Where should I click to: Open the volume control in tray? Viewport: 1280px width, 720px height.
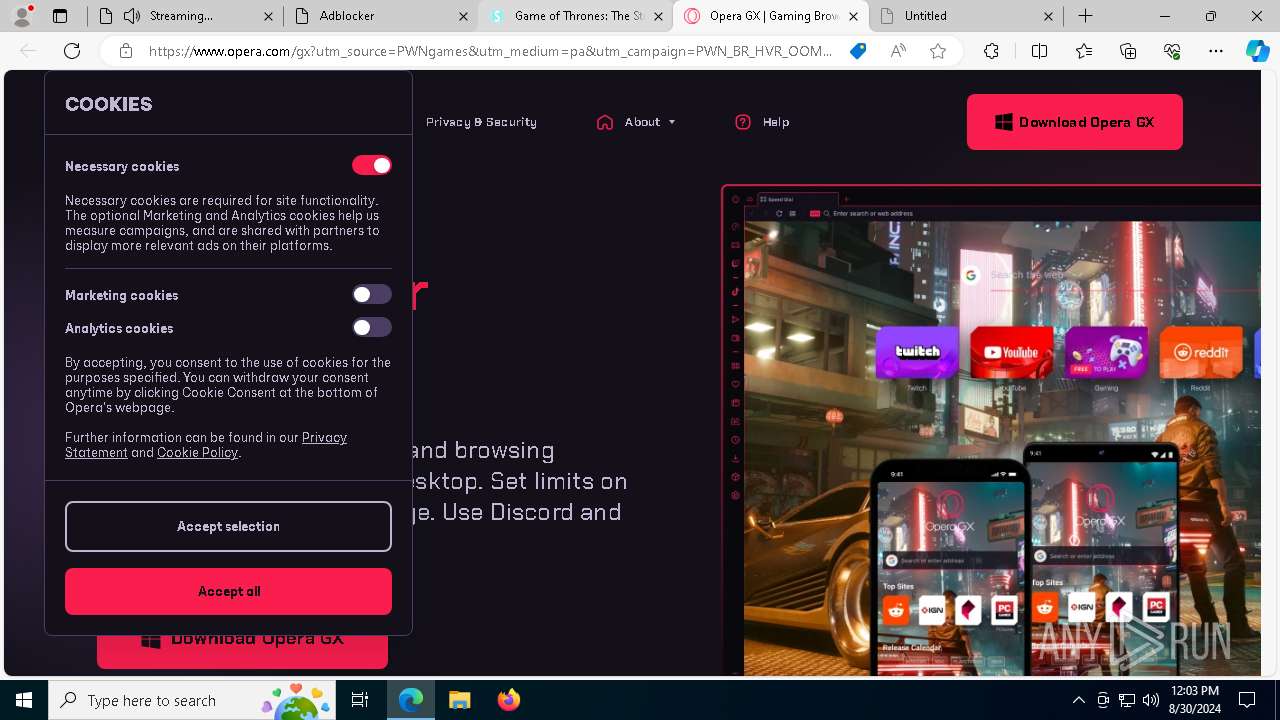[1150, 700]
